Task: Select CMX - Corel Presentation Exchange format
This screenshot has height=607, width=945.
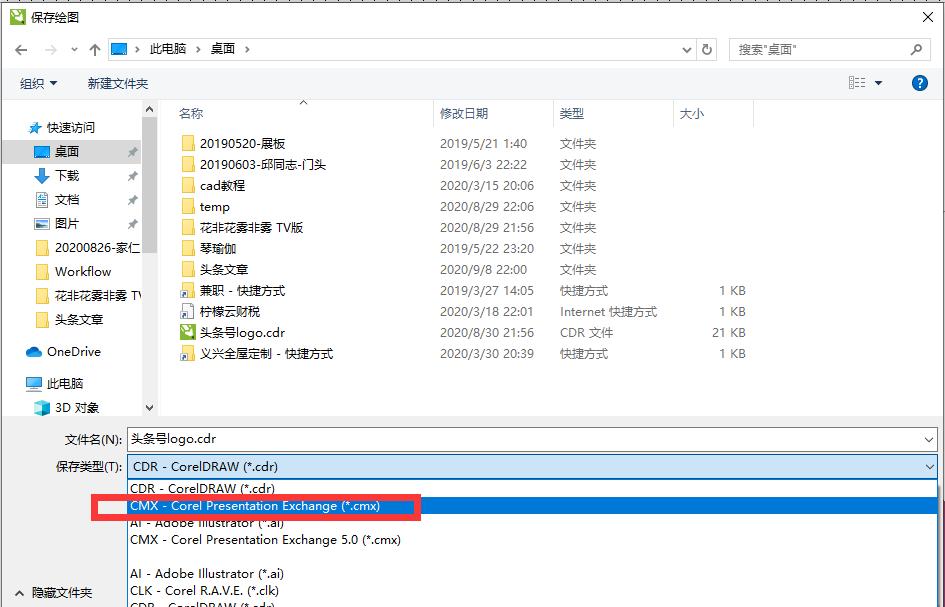Action: coord(270,505)
